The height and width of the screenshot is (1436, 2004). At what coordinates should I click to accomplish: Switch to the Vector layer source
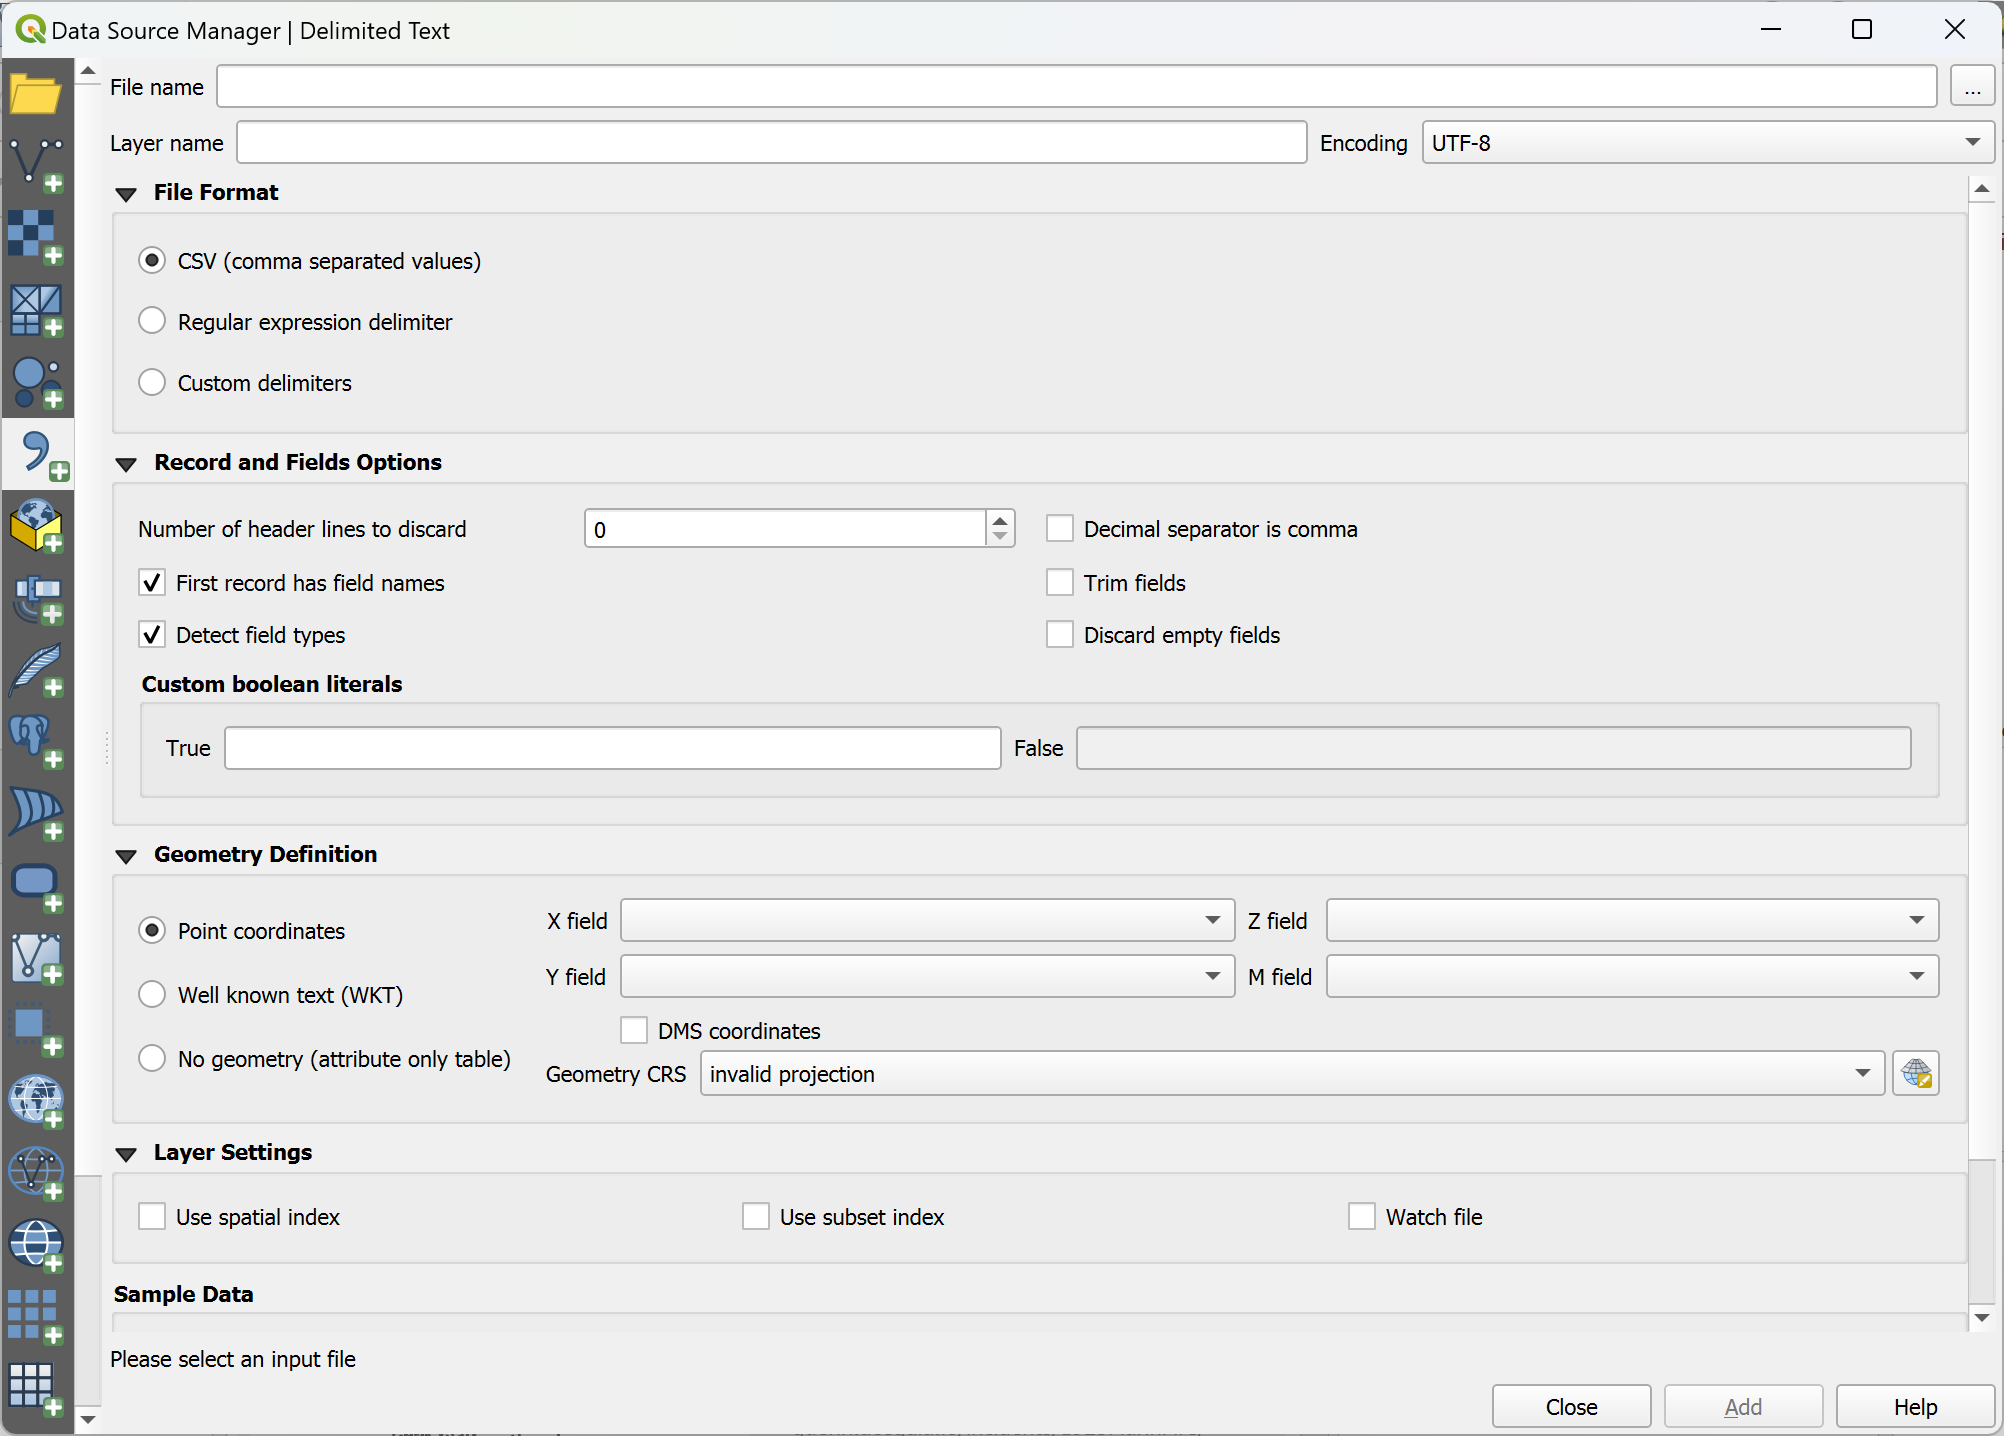coord(37,165)
